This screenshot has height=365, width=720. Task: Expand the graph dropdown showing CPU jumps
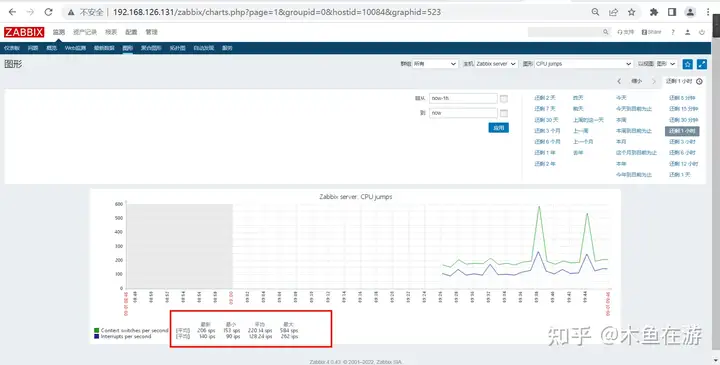point(584,64)
